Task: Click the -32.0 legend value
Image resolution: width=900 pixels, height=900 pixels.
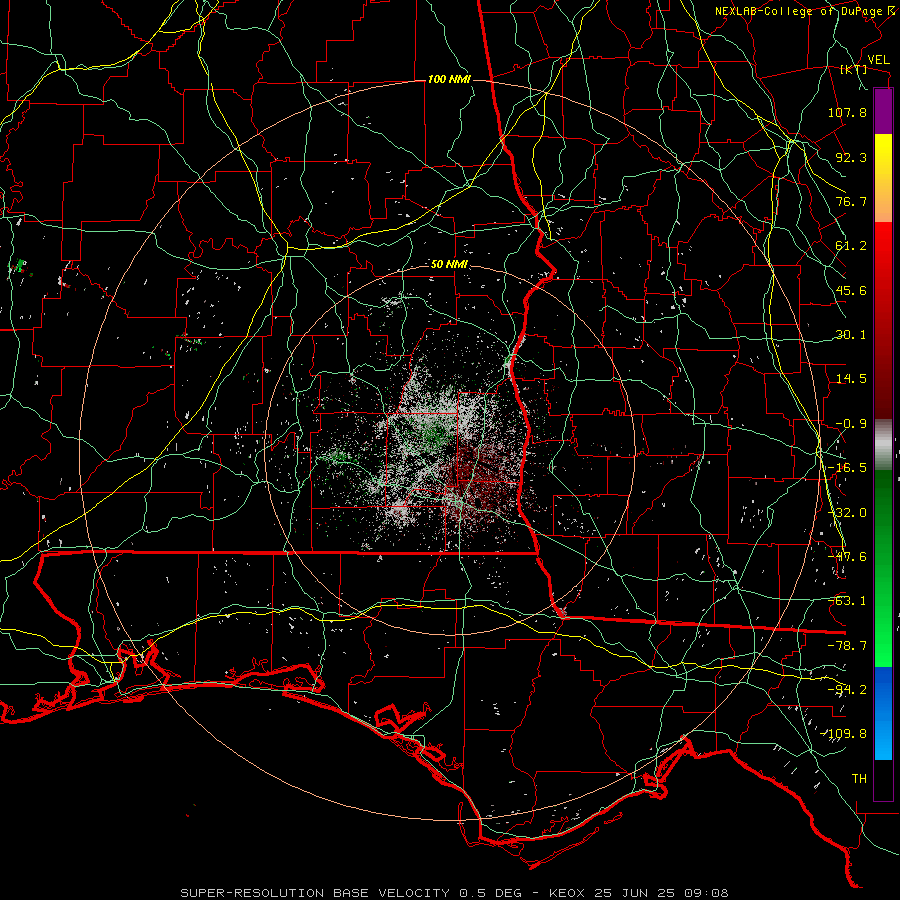Action: 847,513
